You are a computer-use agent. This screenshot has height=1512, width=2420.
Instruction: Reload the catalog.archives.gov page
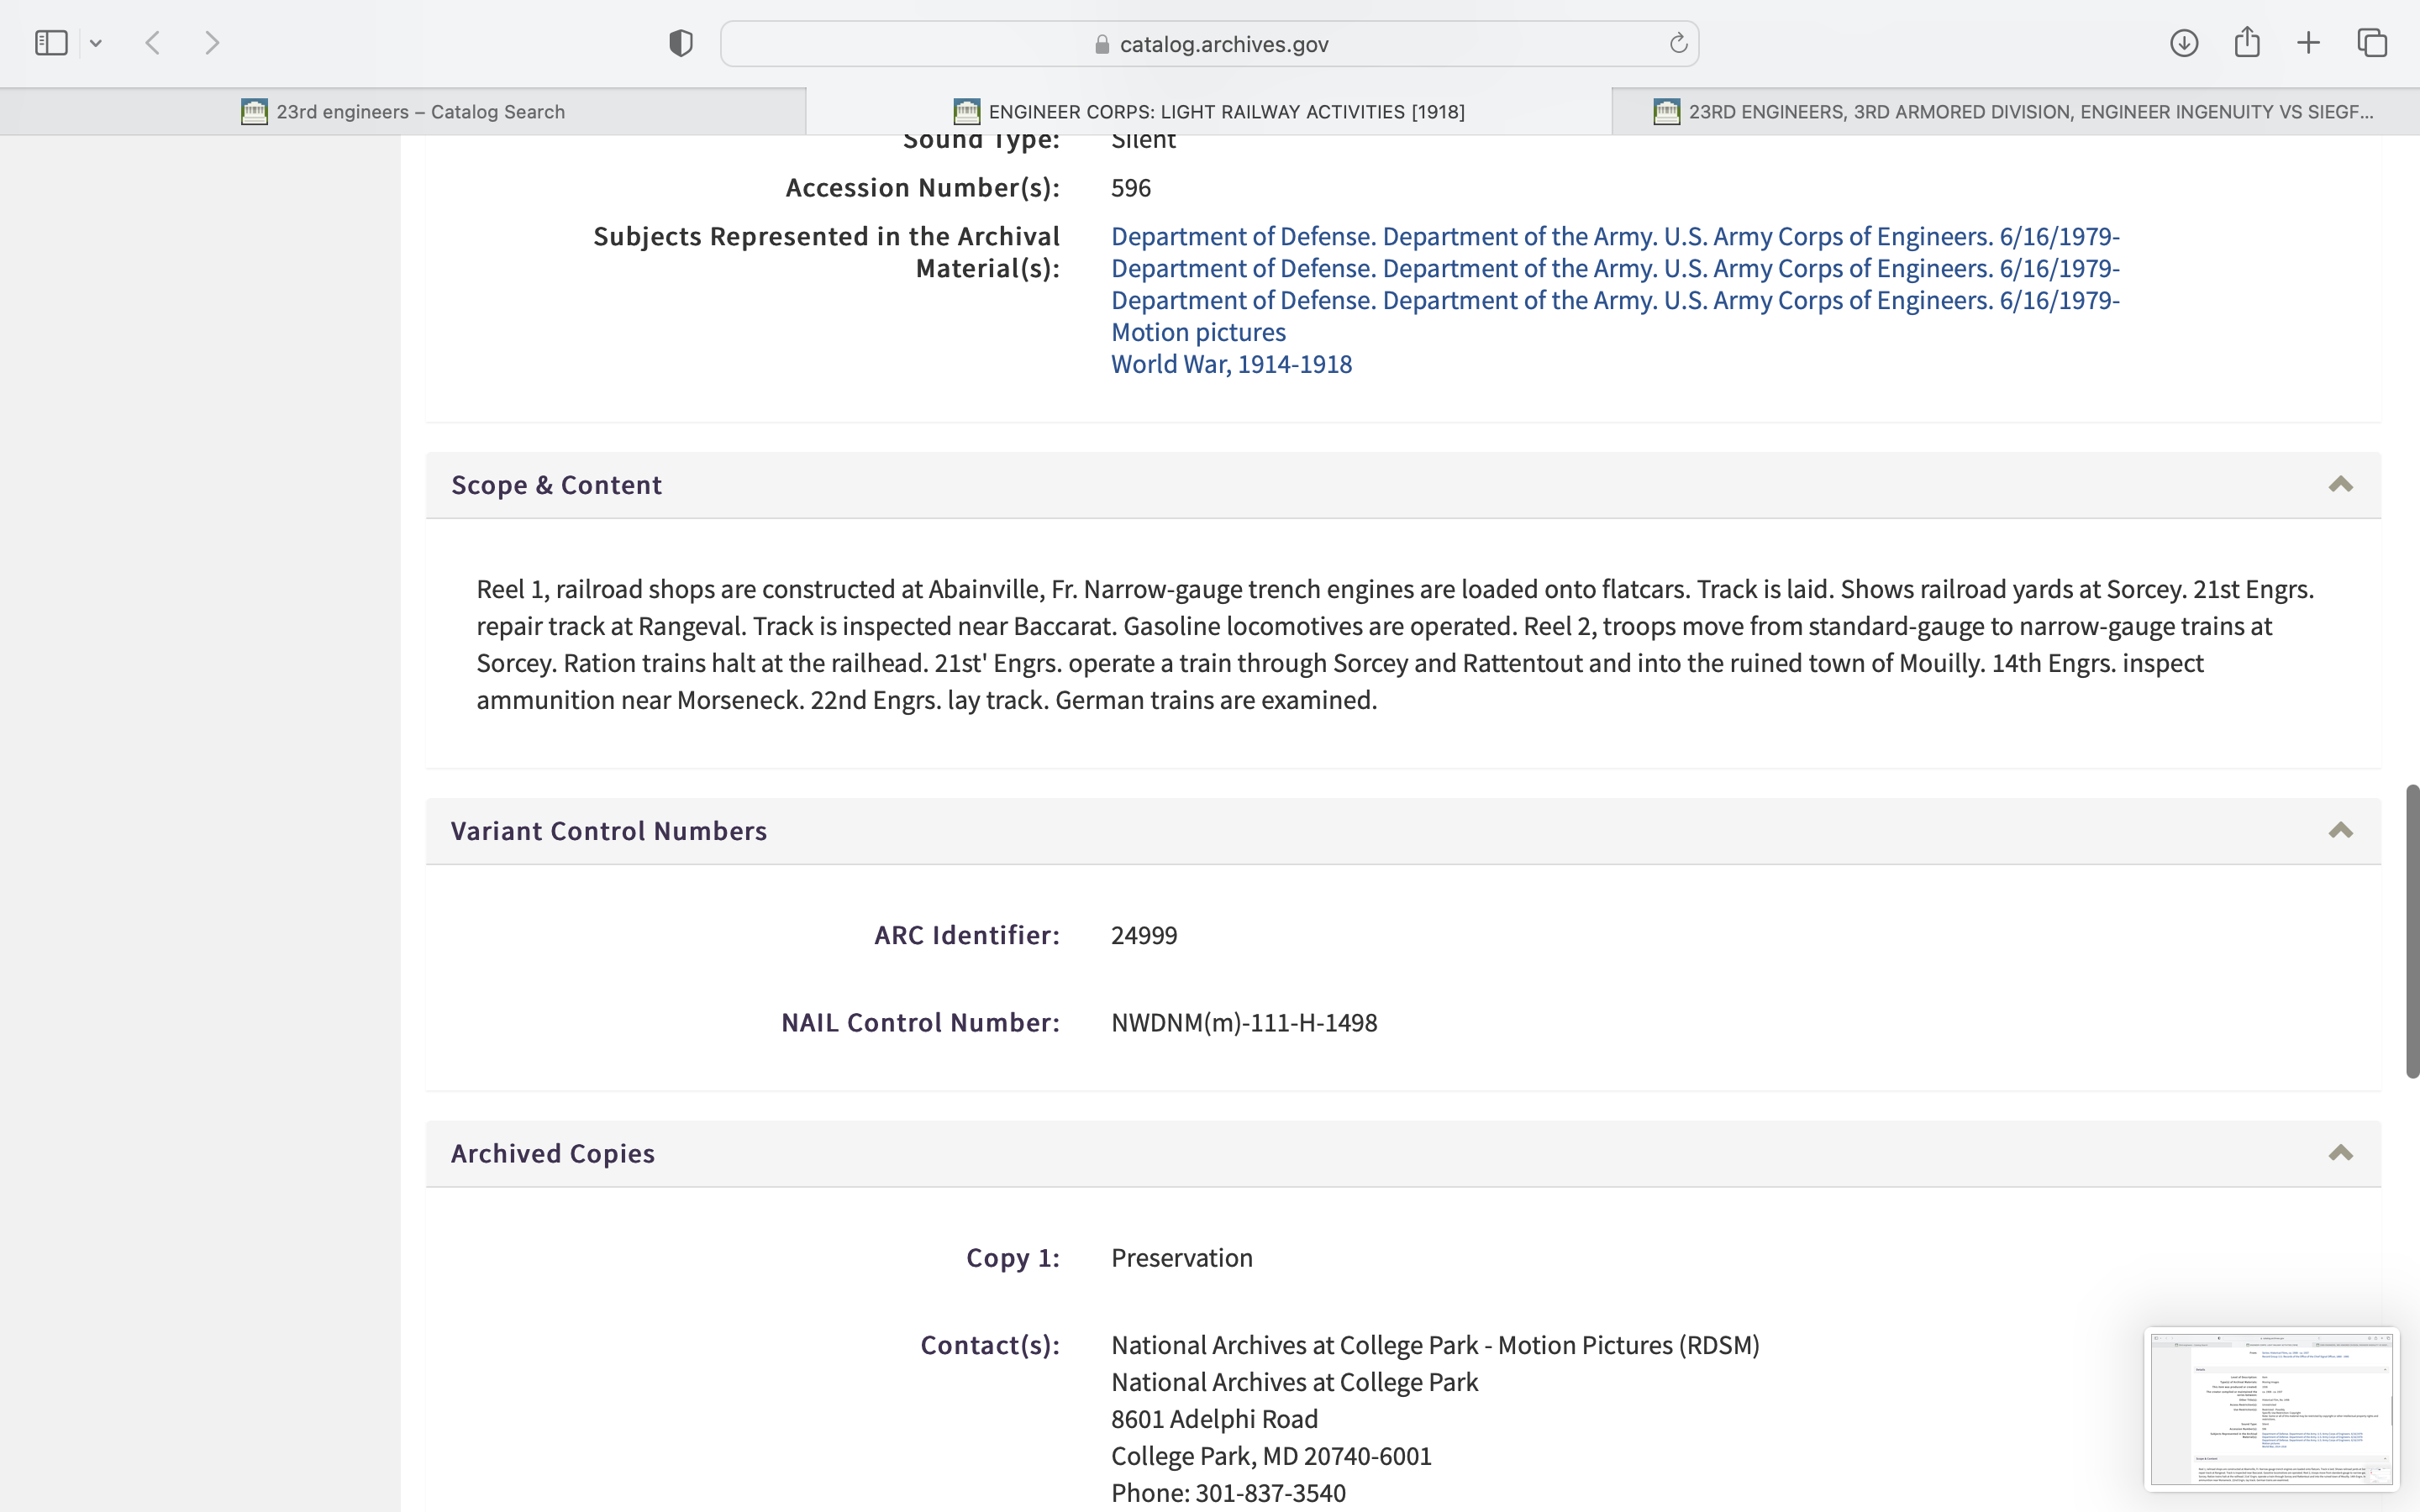(1678, 43)
